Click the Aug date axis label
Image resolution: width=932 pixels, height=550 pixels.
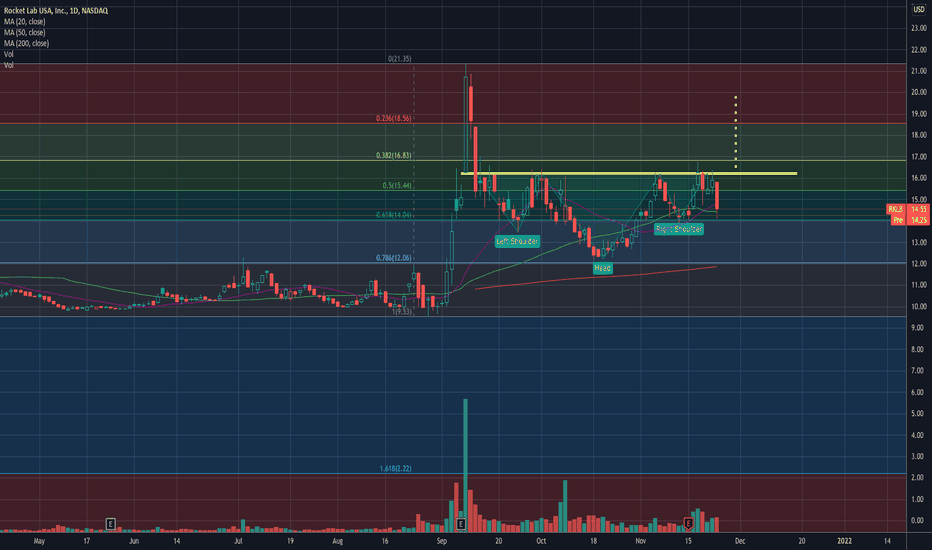[x=338, y=541]
